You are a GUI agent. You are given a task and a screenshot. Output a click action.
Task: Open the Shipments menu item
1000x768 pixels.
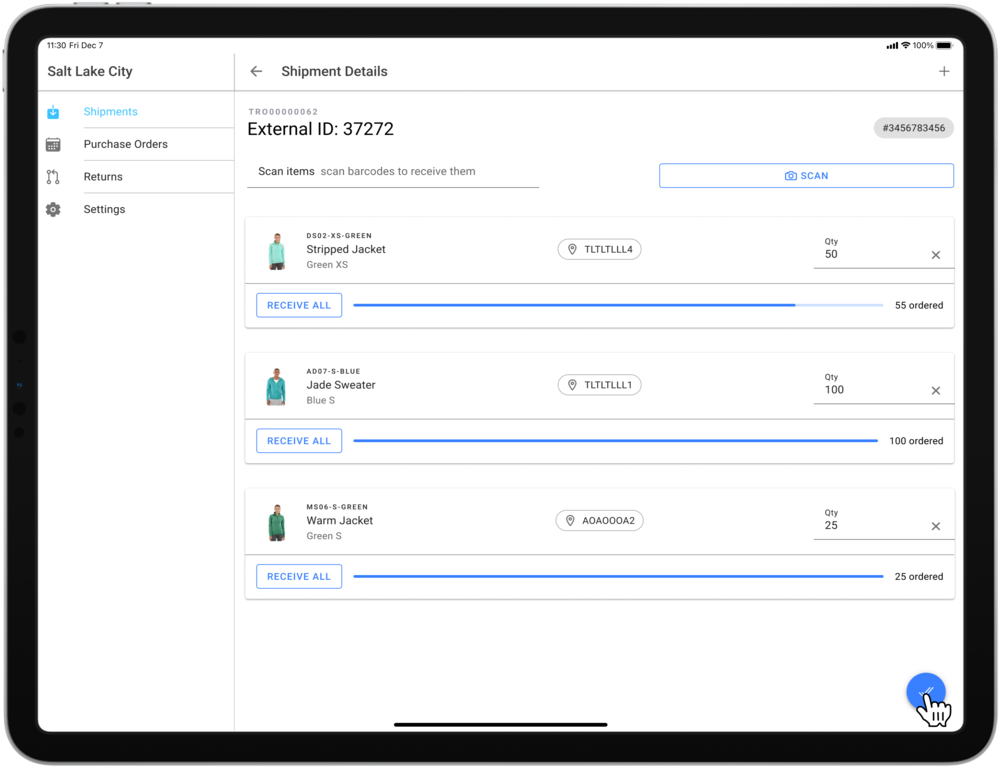[110, 112]
